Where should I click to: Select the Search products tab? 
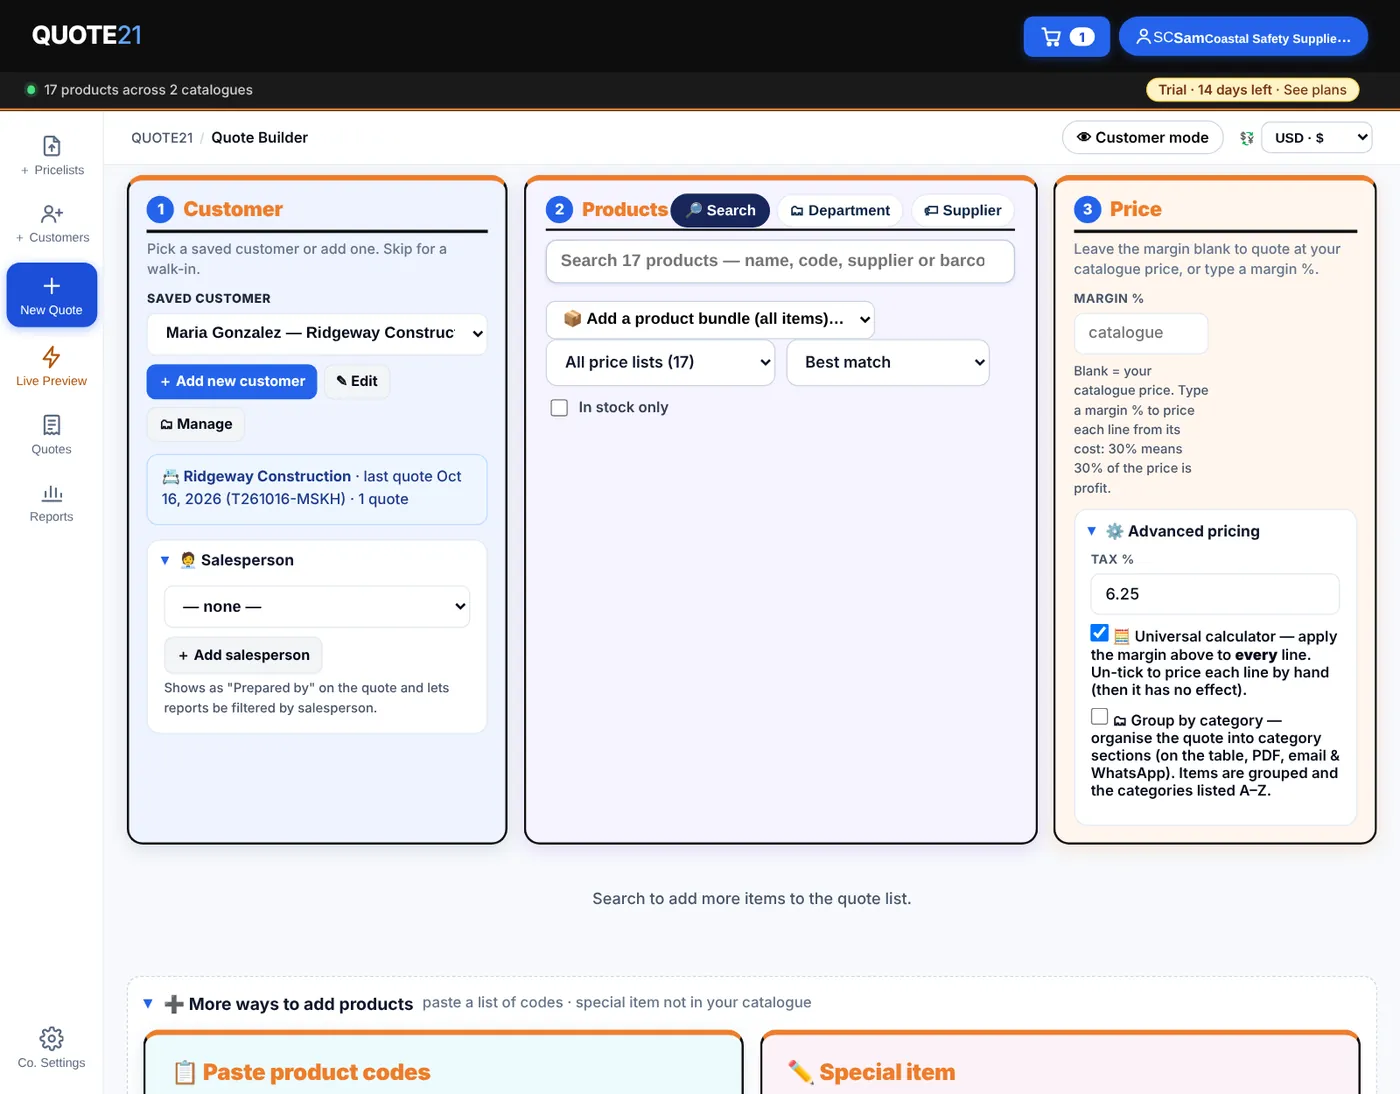tap(720, 210)
